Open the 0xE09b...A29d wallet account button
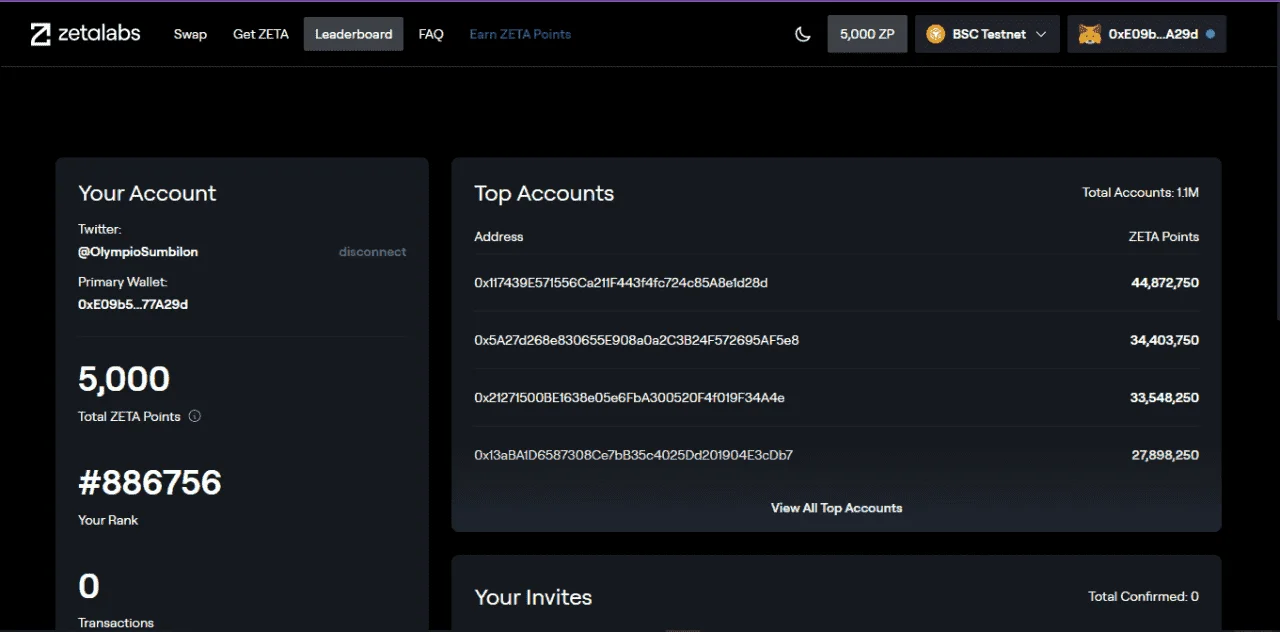This screenshot has height=632, width=1280. [1147, 34]
